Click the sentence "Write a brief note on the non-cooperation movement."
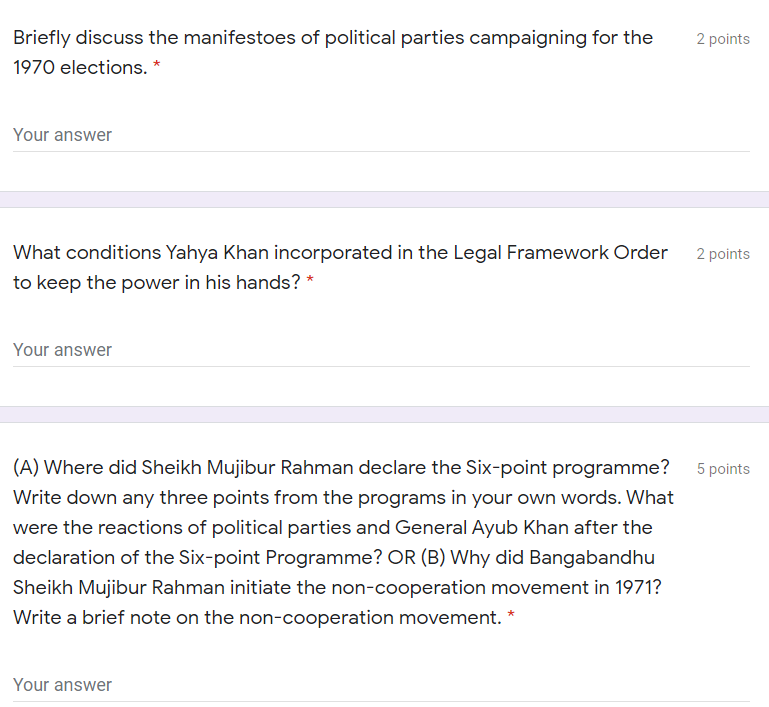This screenshot has height=707, width=769. [x=257, y=617]
